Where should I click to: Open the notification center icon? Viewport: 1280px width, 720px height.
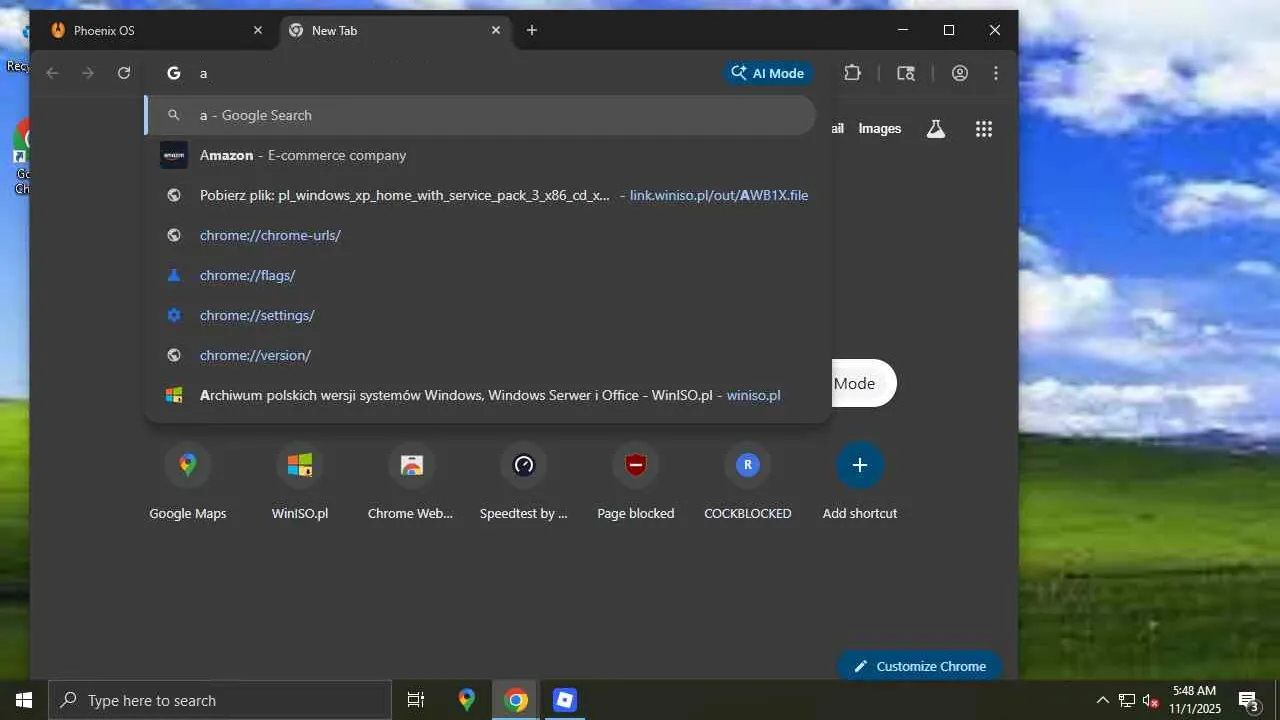(1249, 700)
